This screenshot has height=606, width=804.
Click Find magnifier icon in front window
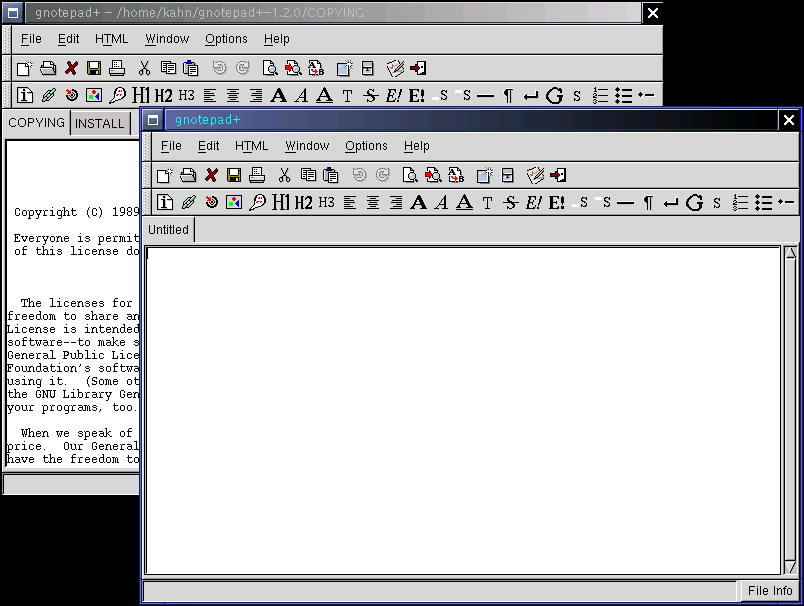click(x=410, y=175)
